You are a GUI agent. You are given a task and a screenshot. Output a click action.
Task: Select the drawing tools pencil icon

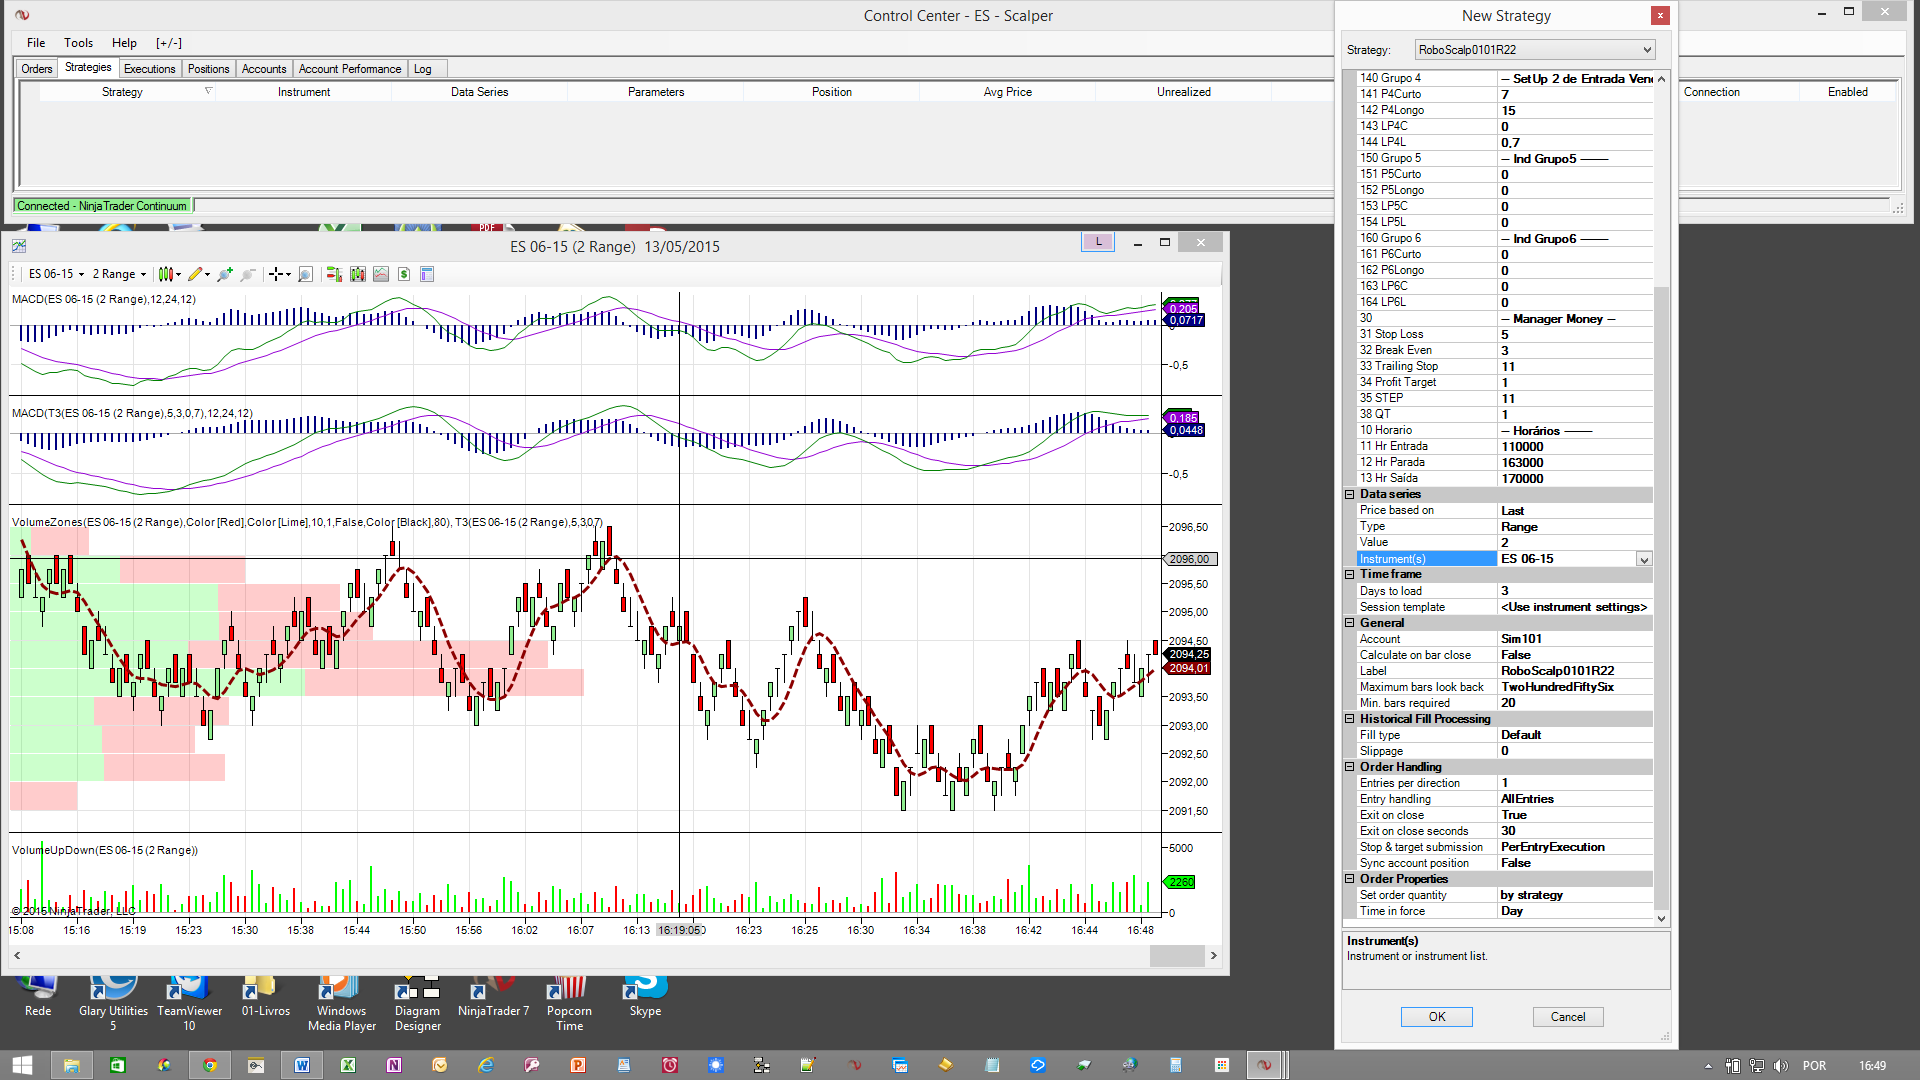pos(196,274)
